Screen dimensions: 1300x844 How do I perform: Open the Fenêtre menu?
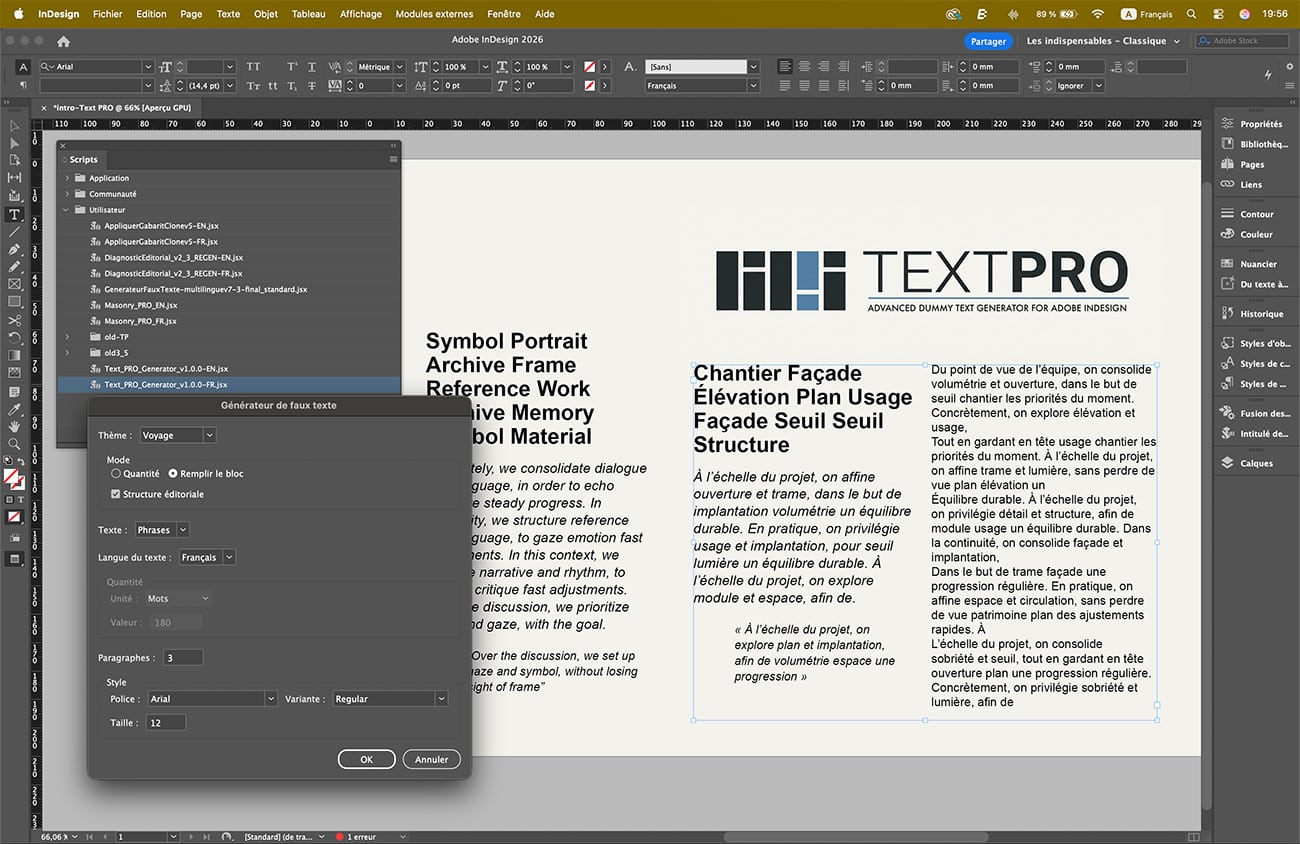tap(503, 14)
